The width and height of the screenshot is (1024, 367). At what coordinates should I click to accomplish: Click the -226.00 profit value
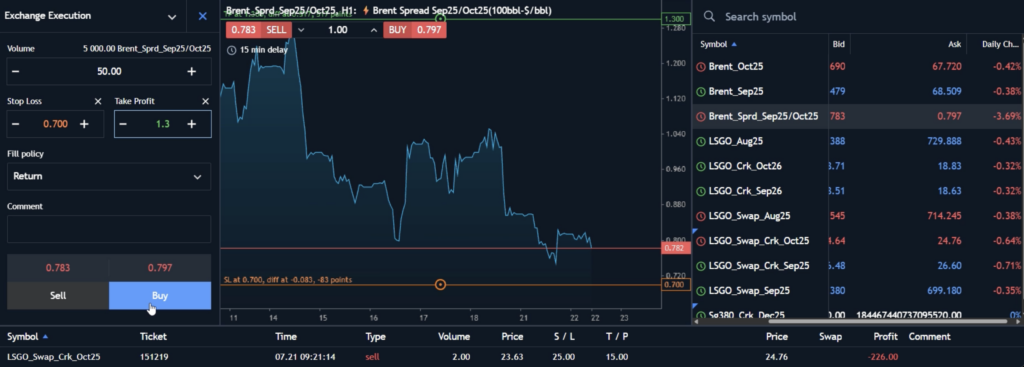coord(884,357)
